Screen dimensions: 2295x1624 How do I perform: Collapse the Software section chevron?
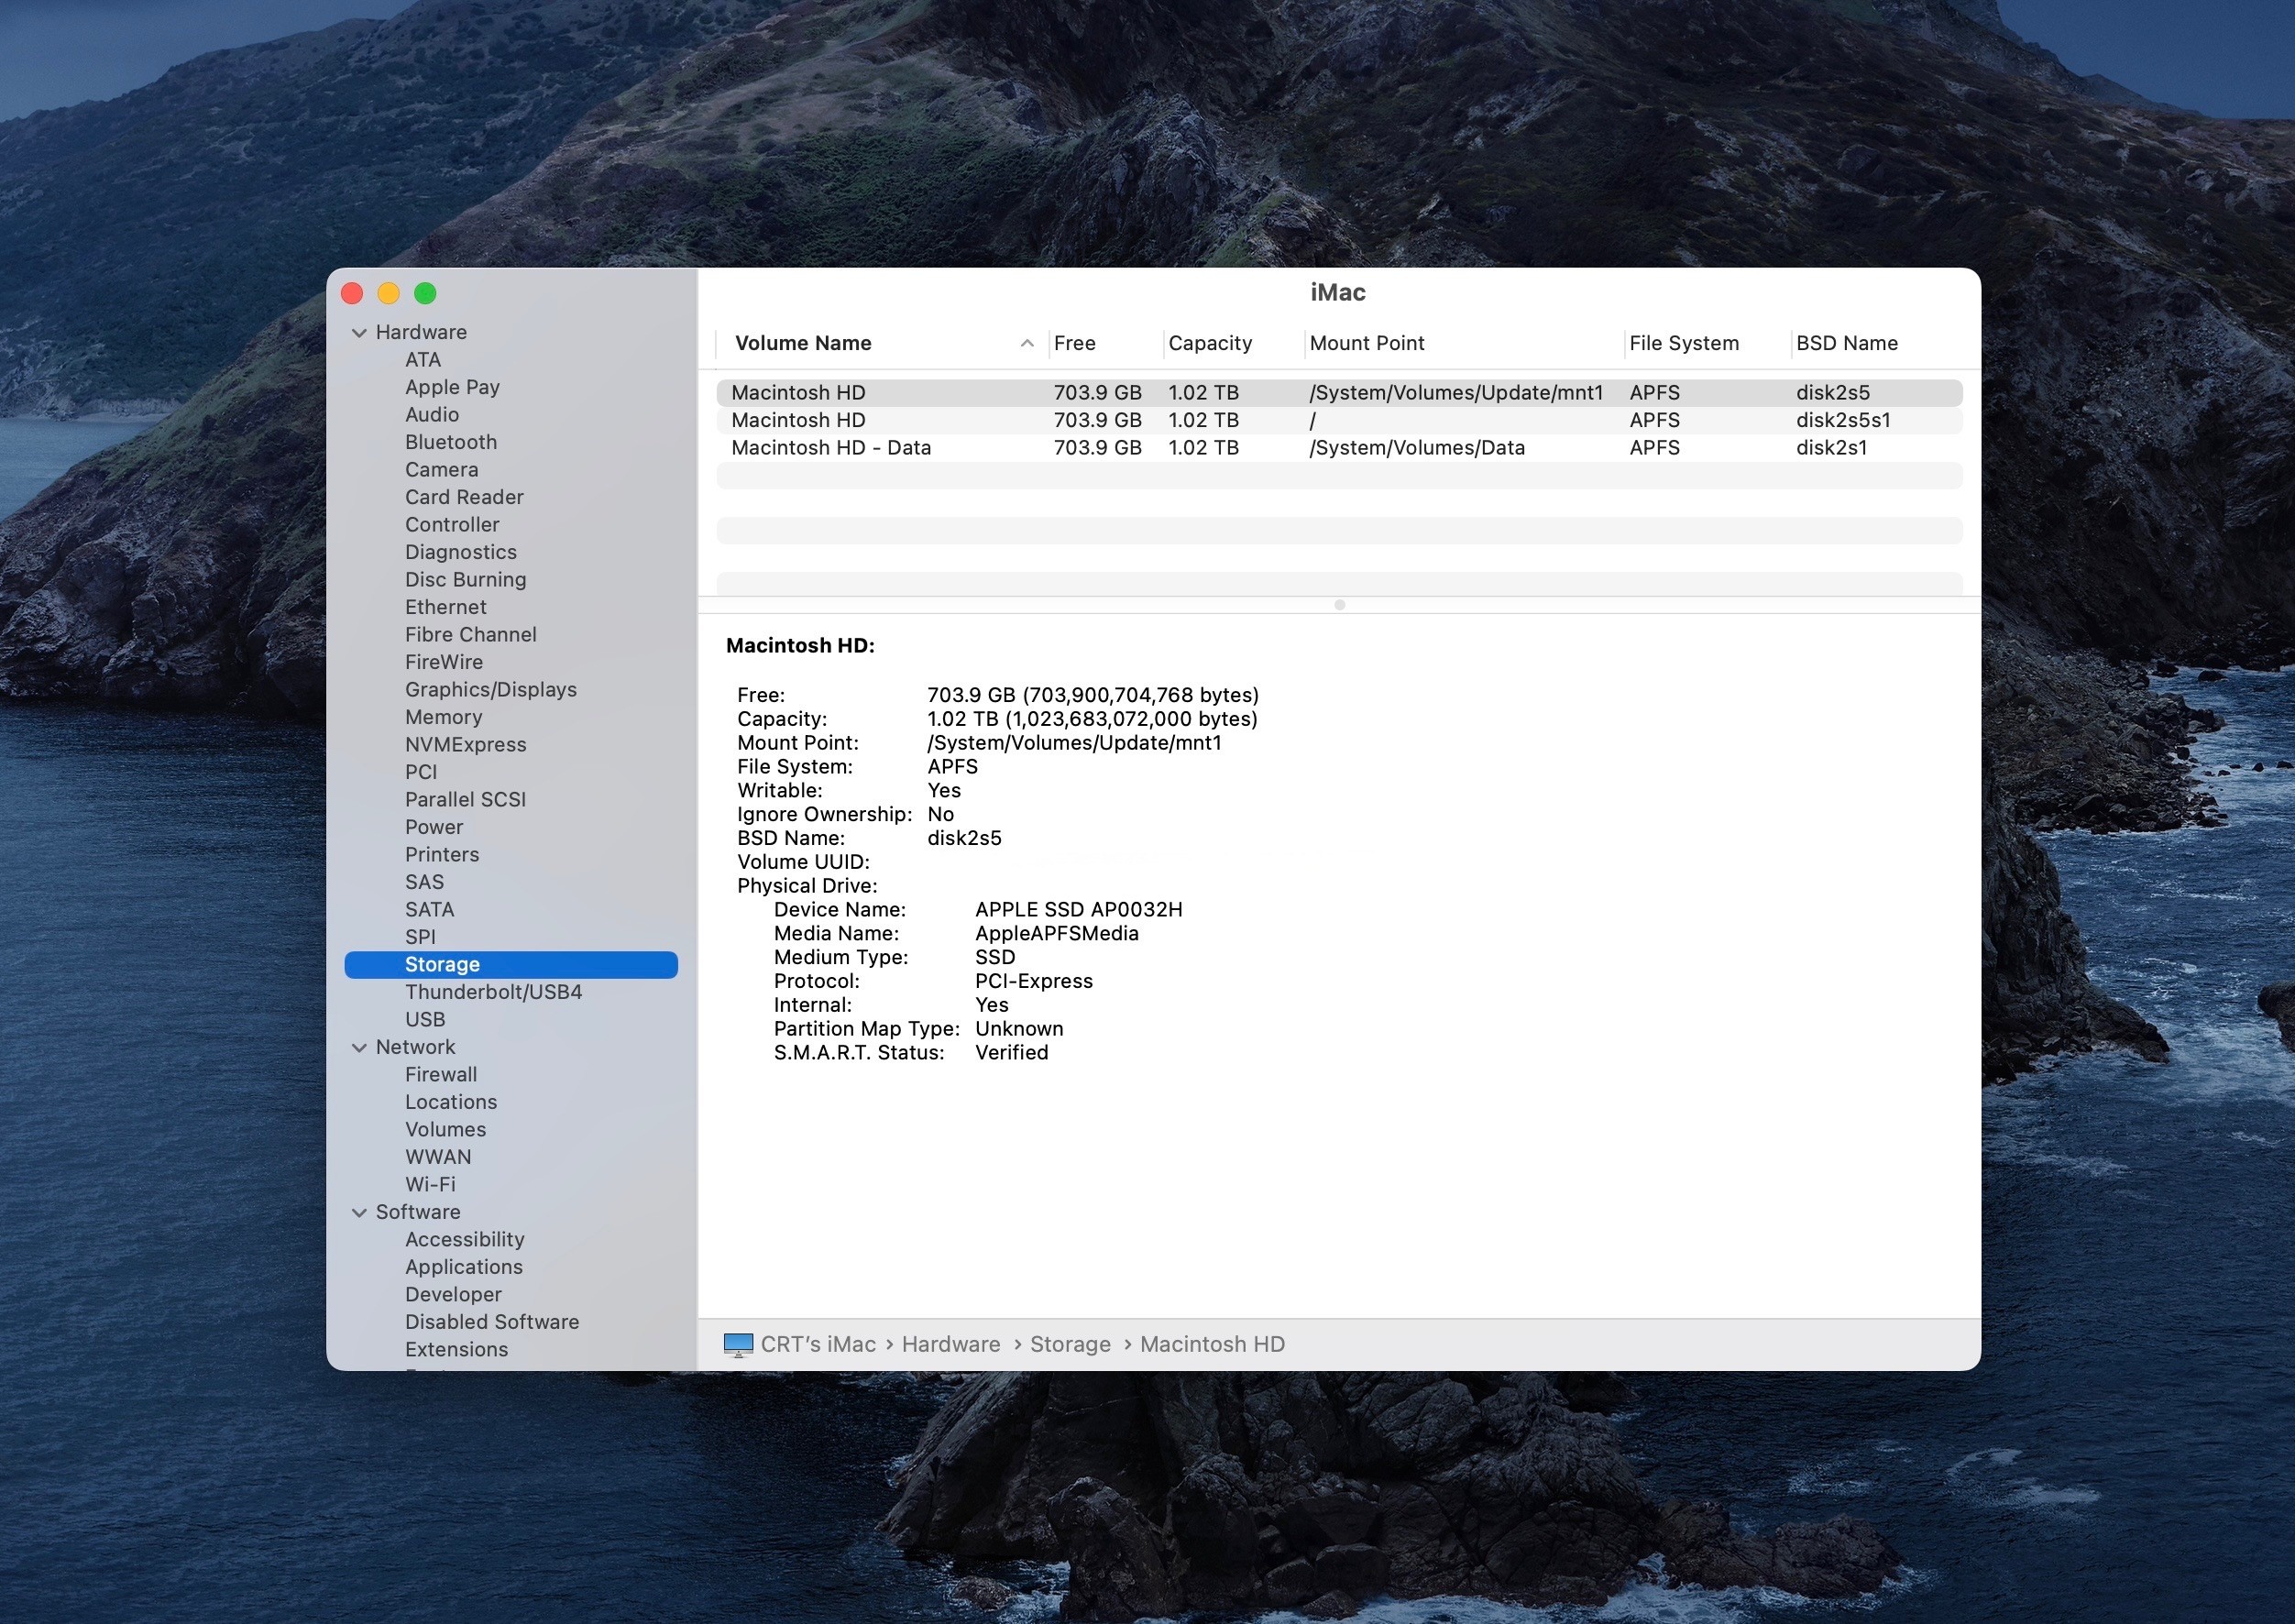click(x=359, y=1212)
